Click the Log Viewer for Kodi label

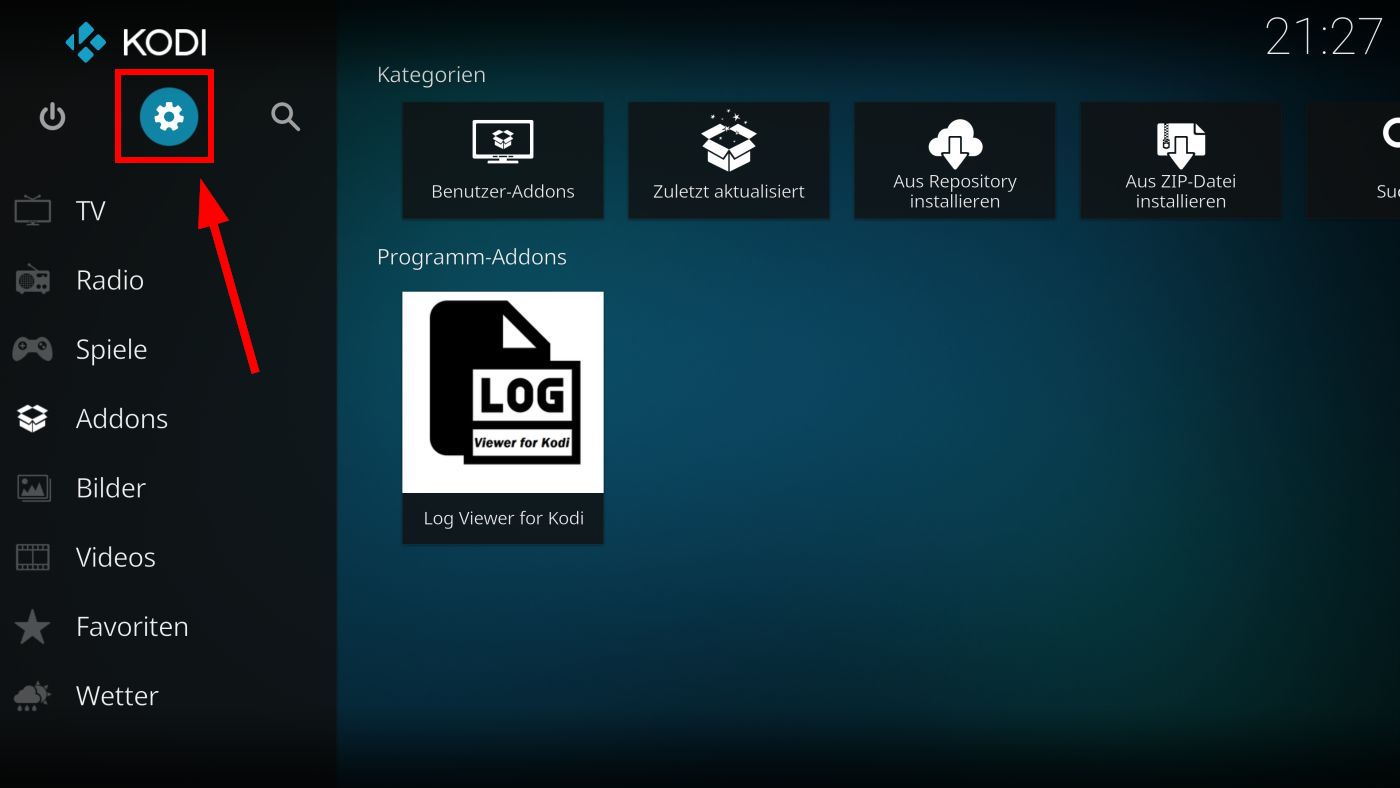click(503, 518)
